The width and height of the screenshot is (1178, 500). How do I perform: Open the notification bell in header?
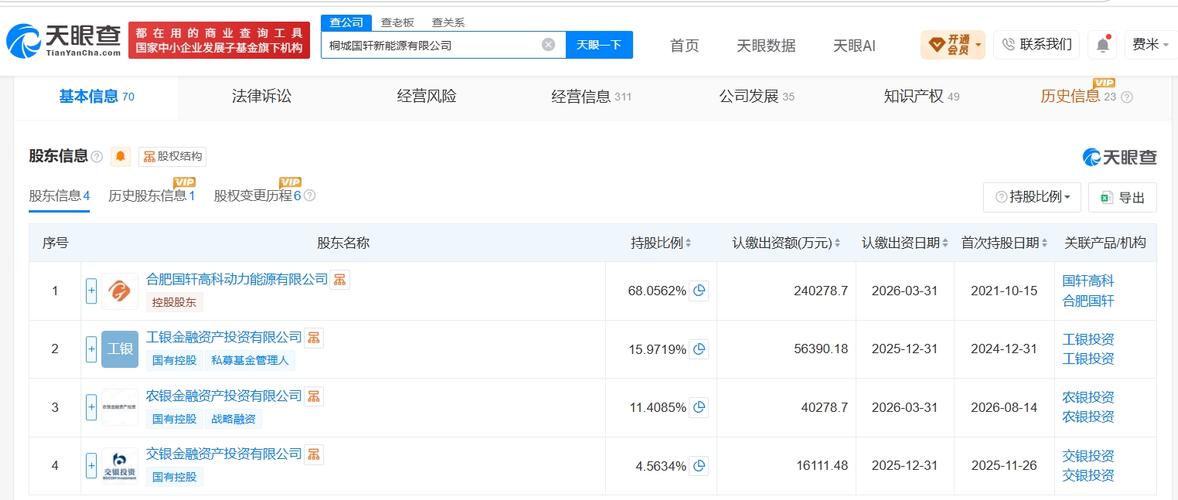1102,45
